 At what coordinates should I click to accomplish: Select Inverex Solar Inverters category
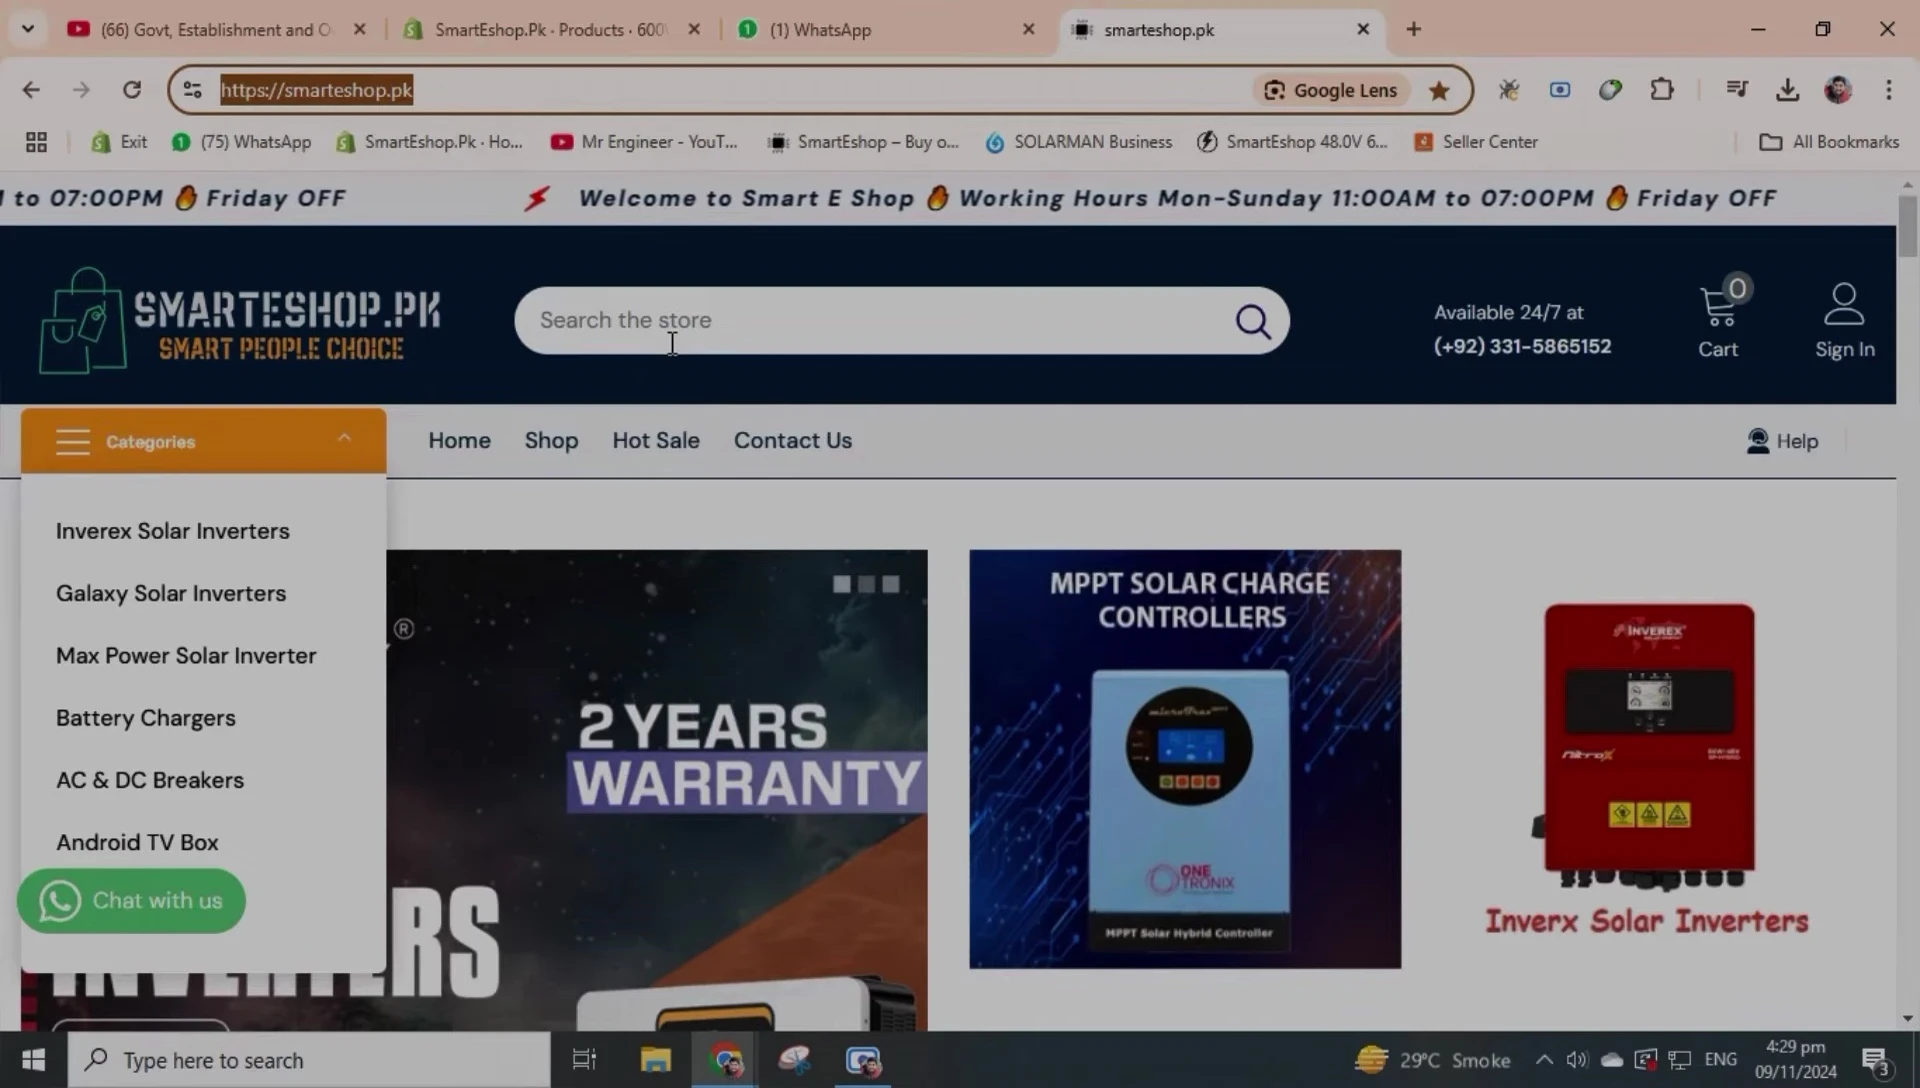tap(173, 531)
